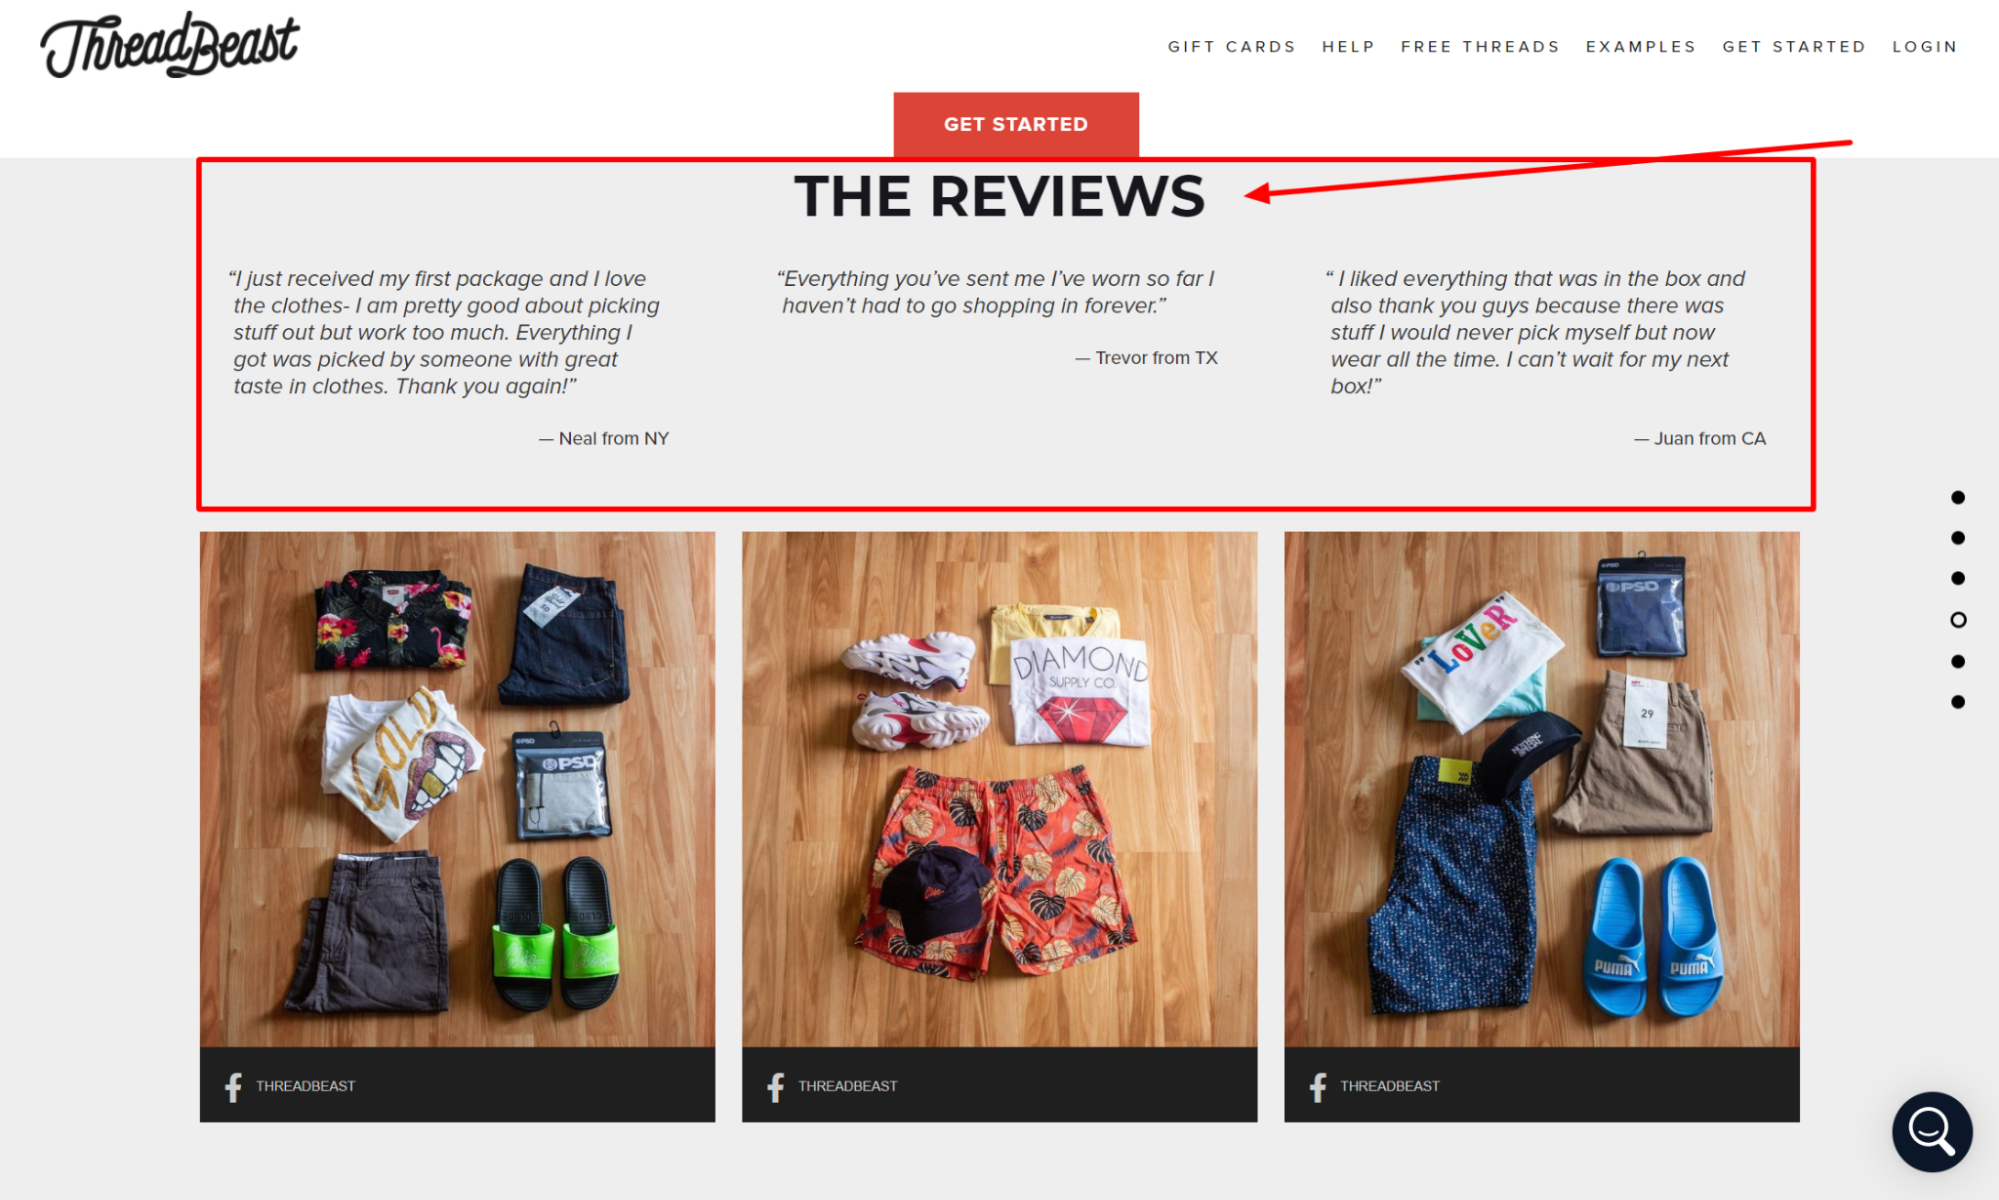The image size is (1999, 1200).
Task: Click the Login link
Action: pyautogui.click(x=1925, y=47)
